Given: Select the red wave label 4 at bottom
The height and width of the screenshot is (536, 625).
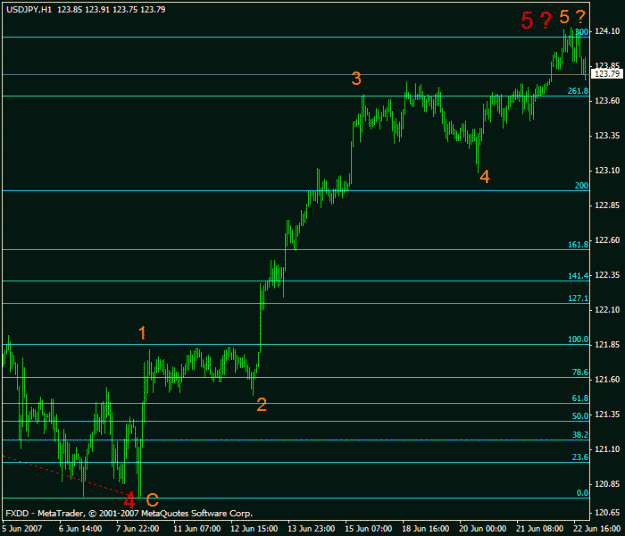Looking at the screenshot, I should pyautogui.click(x=129, y=500).
